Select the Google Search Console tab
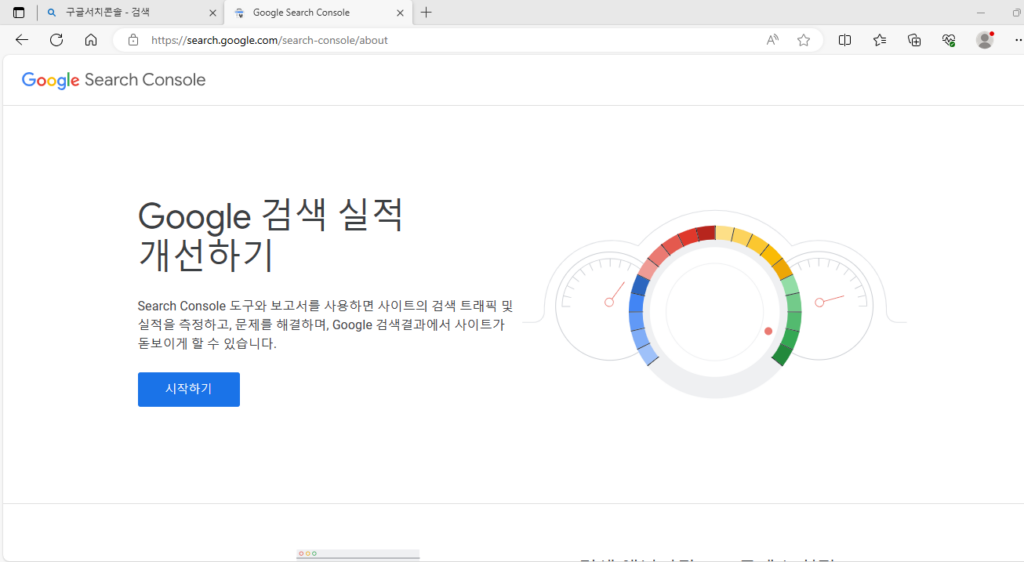The image size is (1024, 562). [x=318, y=12]
